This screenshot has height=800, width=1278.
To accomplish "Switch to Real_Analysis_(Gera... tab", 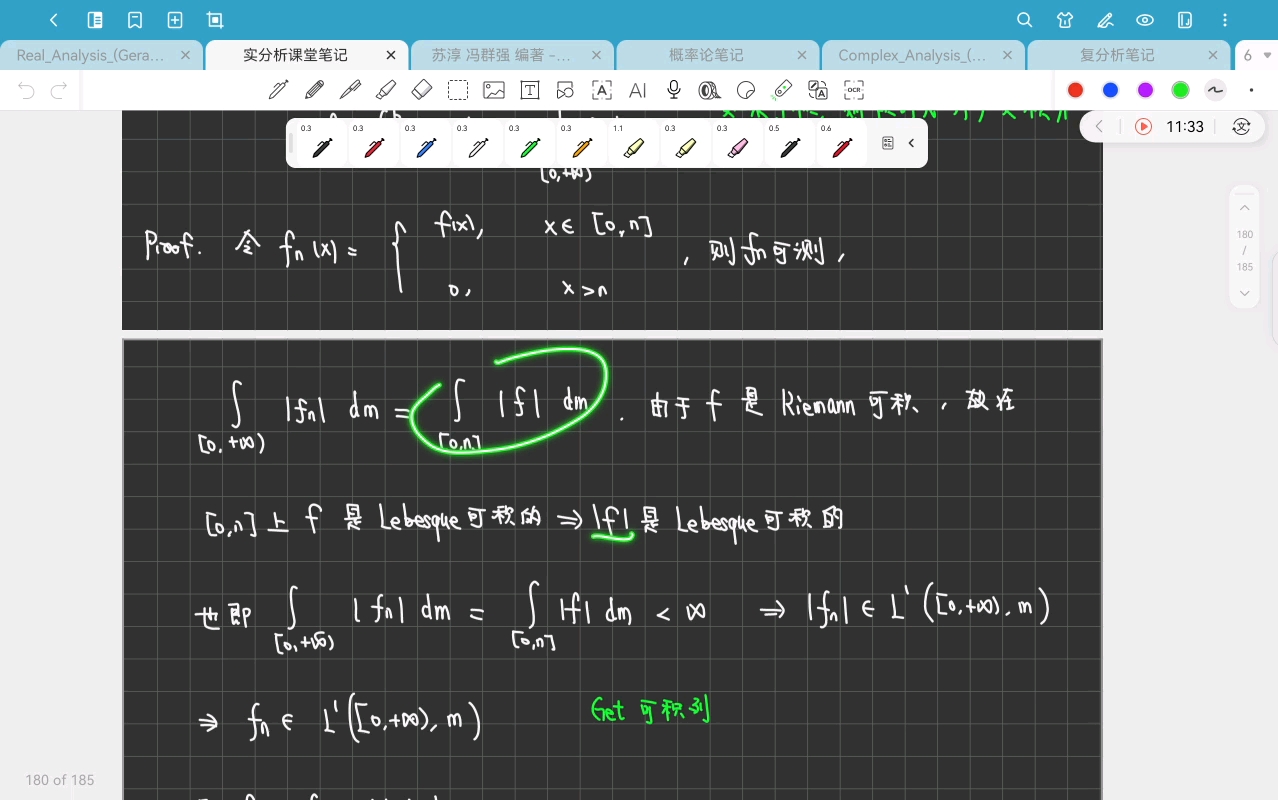I will 90,55.
